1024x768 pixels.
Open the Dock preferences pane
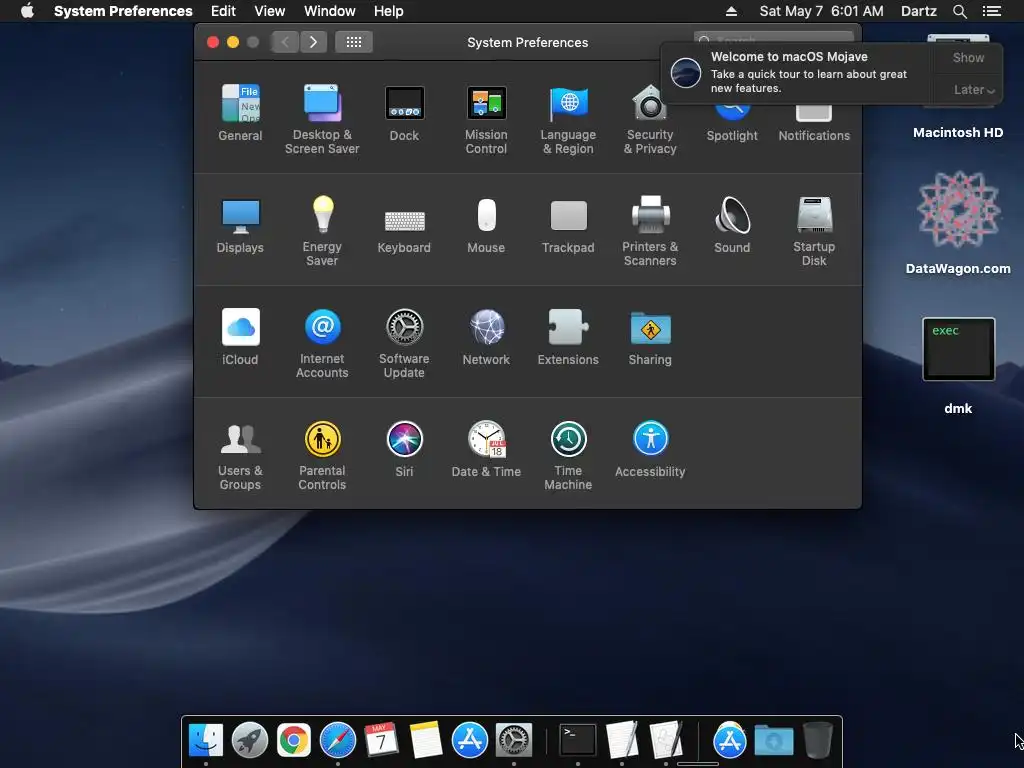(x=404, y=112)
